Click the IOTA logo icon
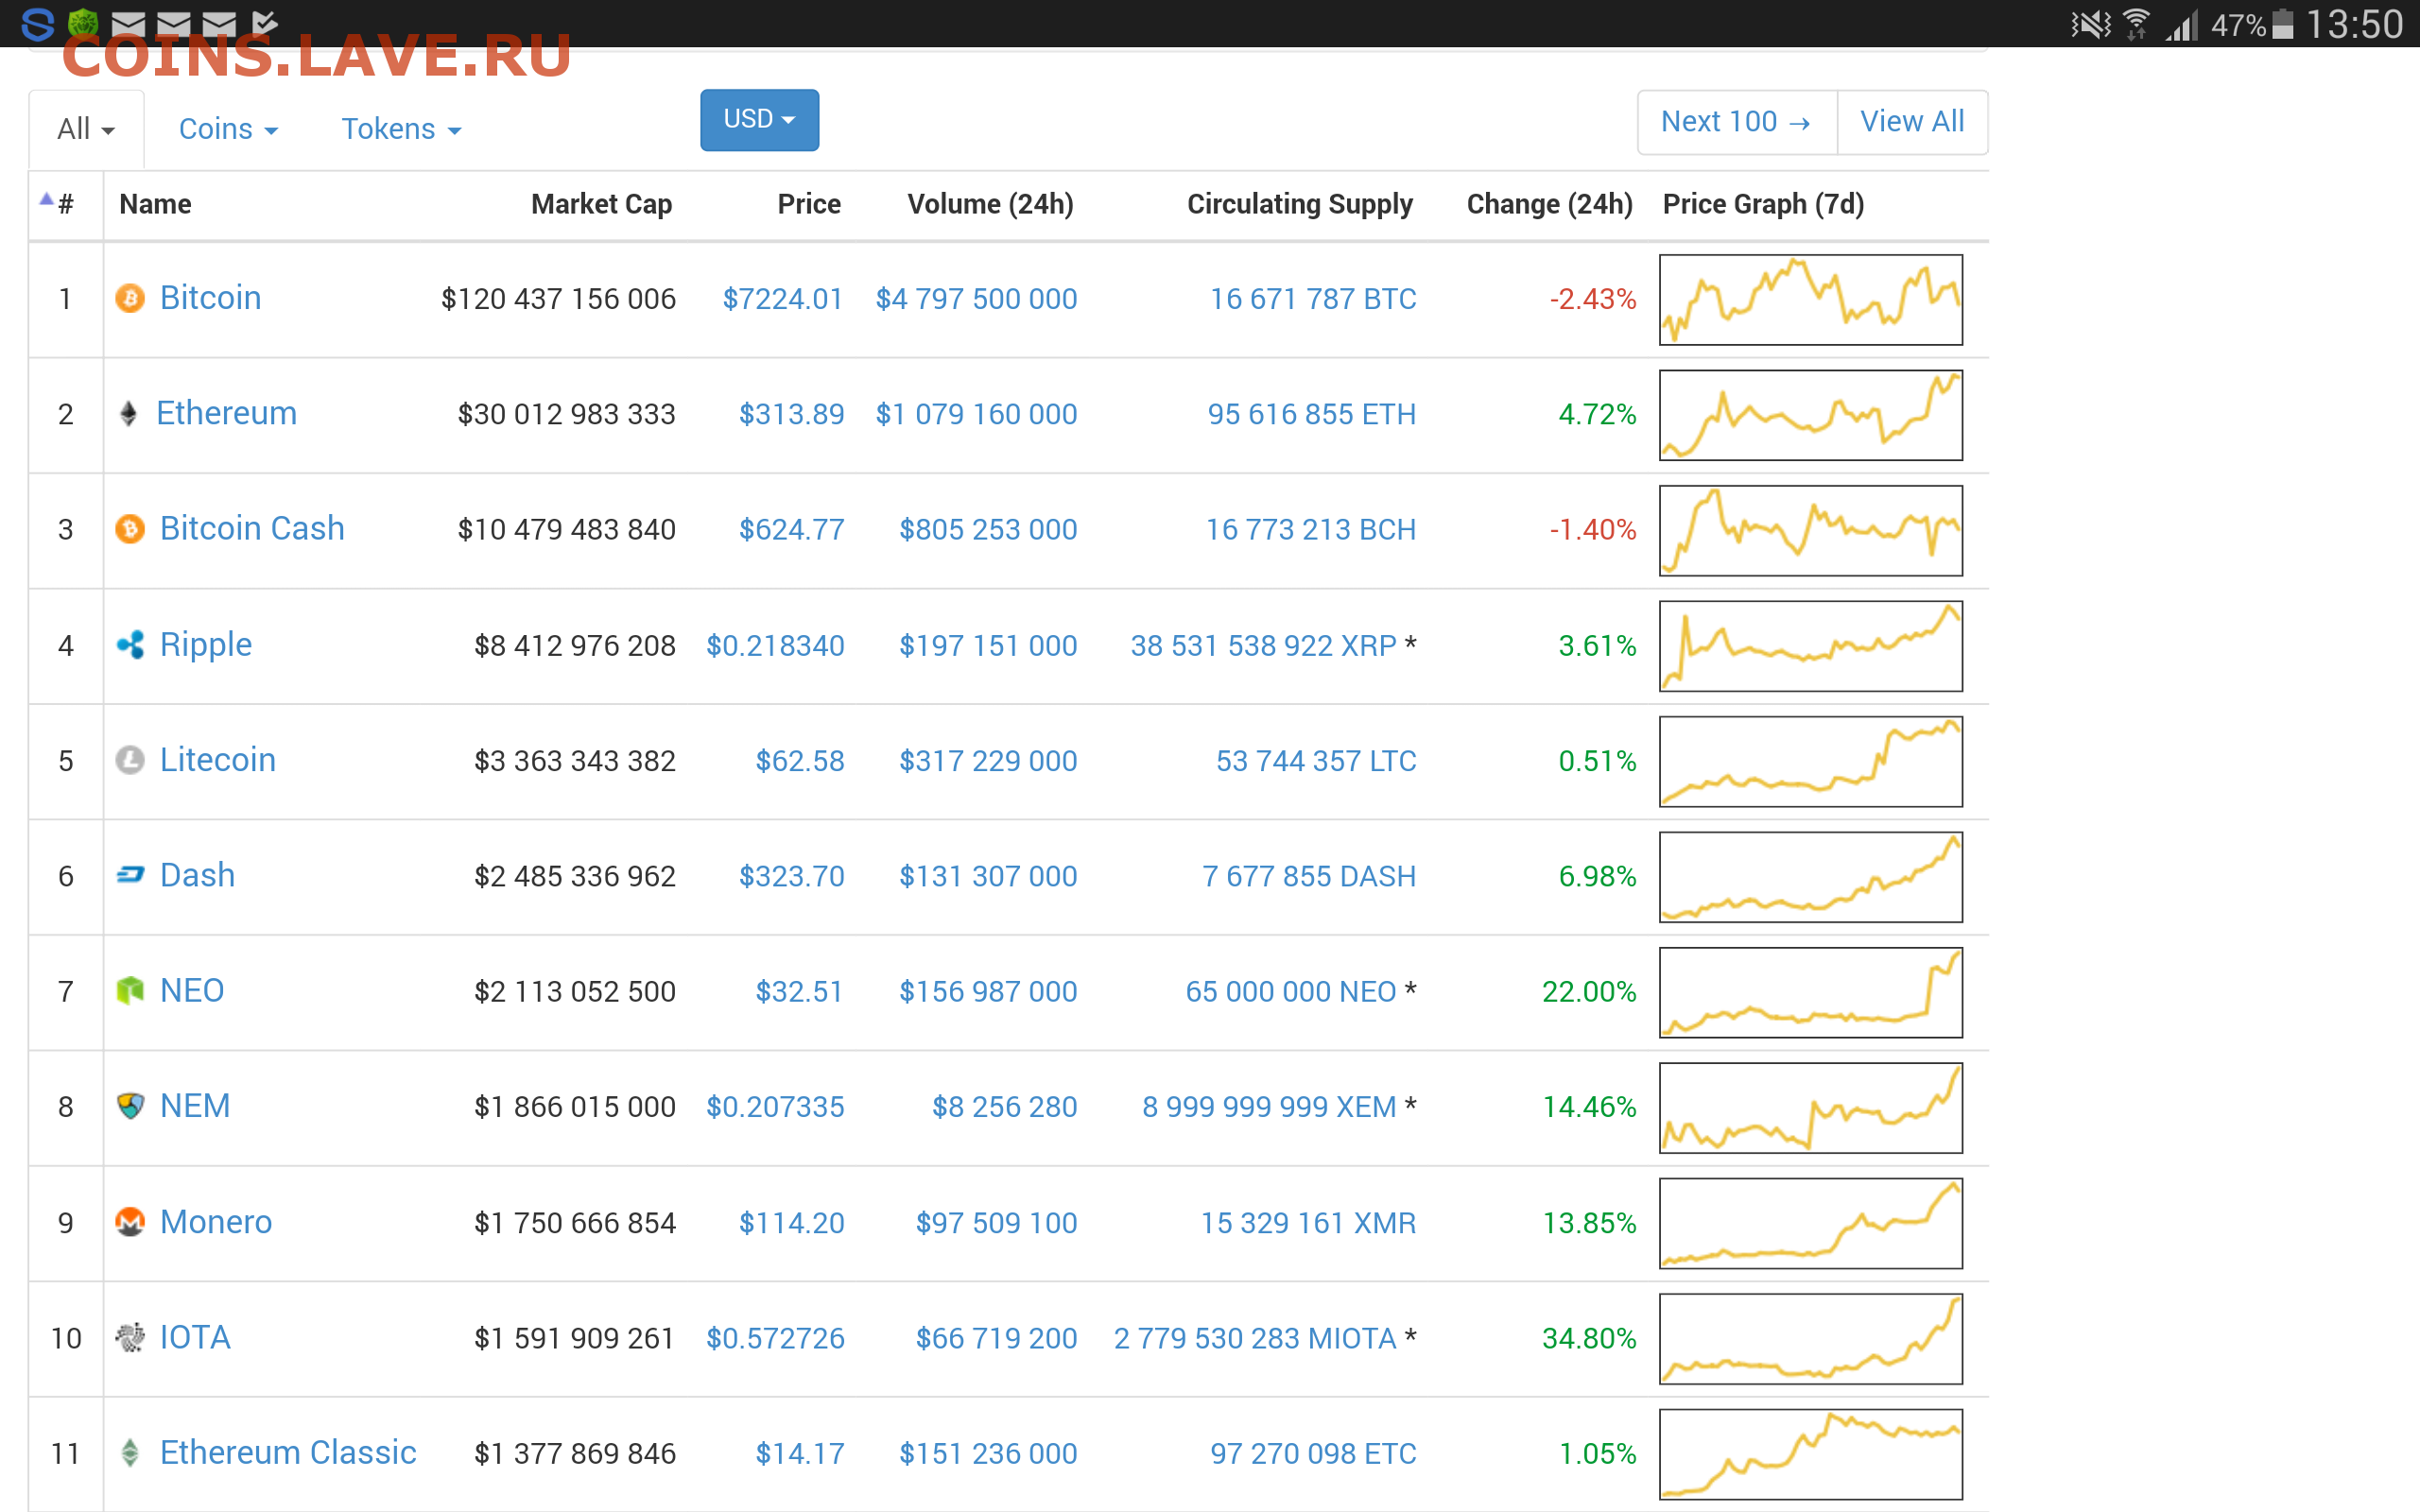The width and height of the screenshot is (2420, 1512). pos(130,1337)
